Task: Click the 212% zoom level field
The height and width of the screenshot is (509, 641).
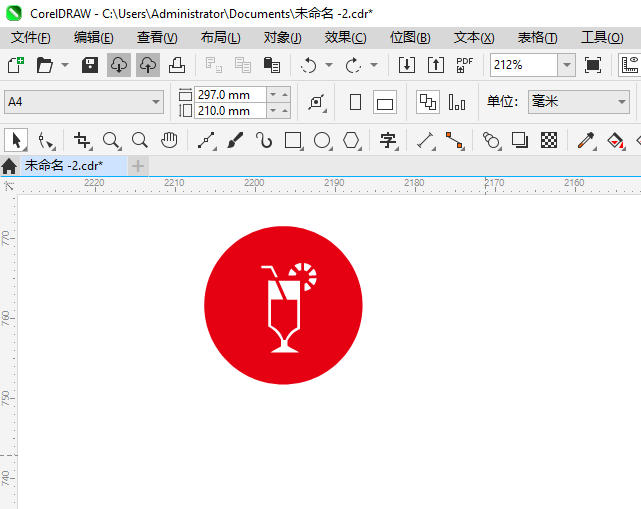Action: click(524, 65)
